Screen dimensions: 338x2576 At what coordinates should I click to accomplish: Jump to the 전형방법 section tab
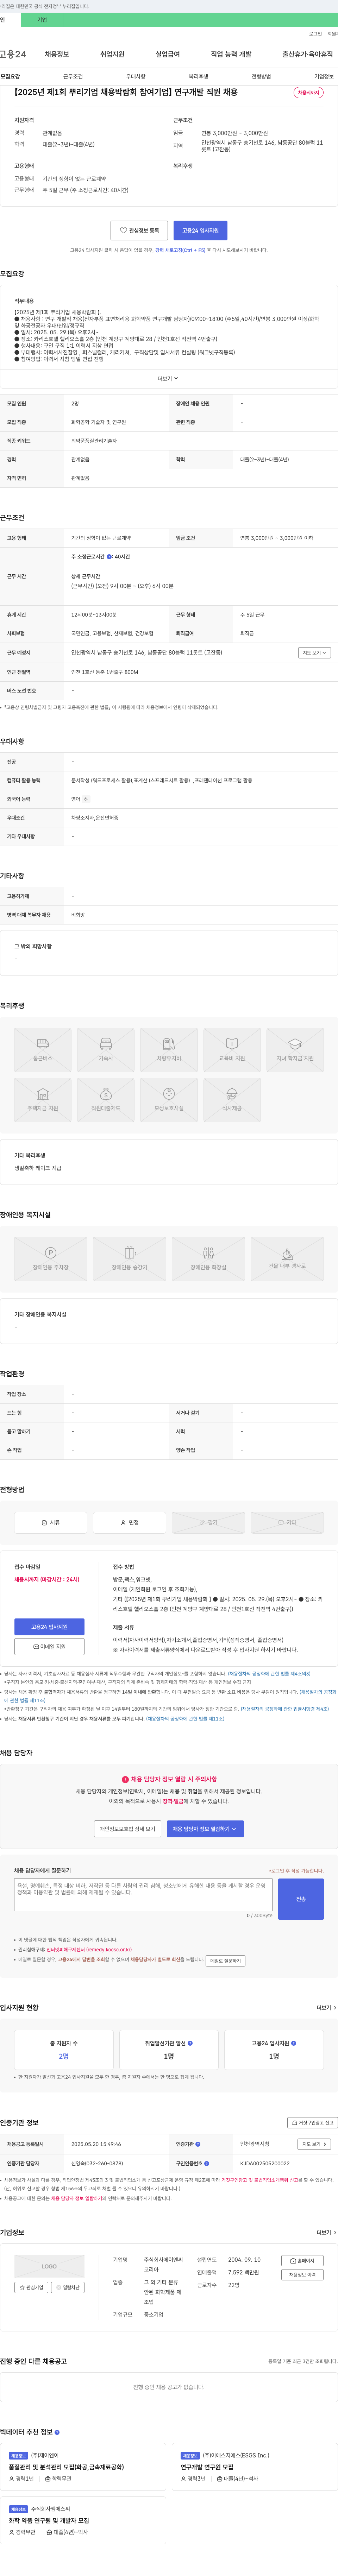[261, 76]
